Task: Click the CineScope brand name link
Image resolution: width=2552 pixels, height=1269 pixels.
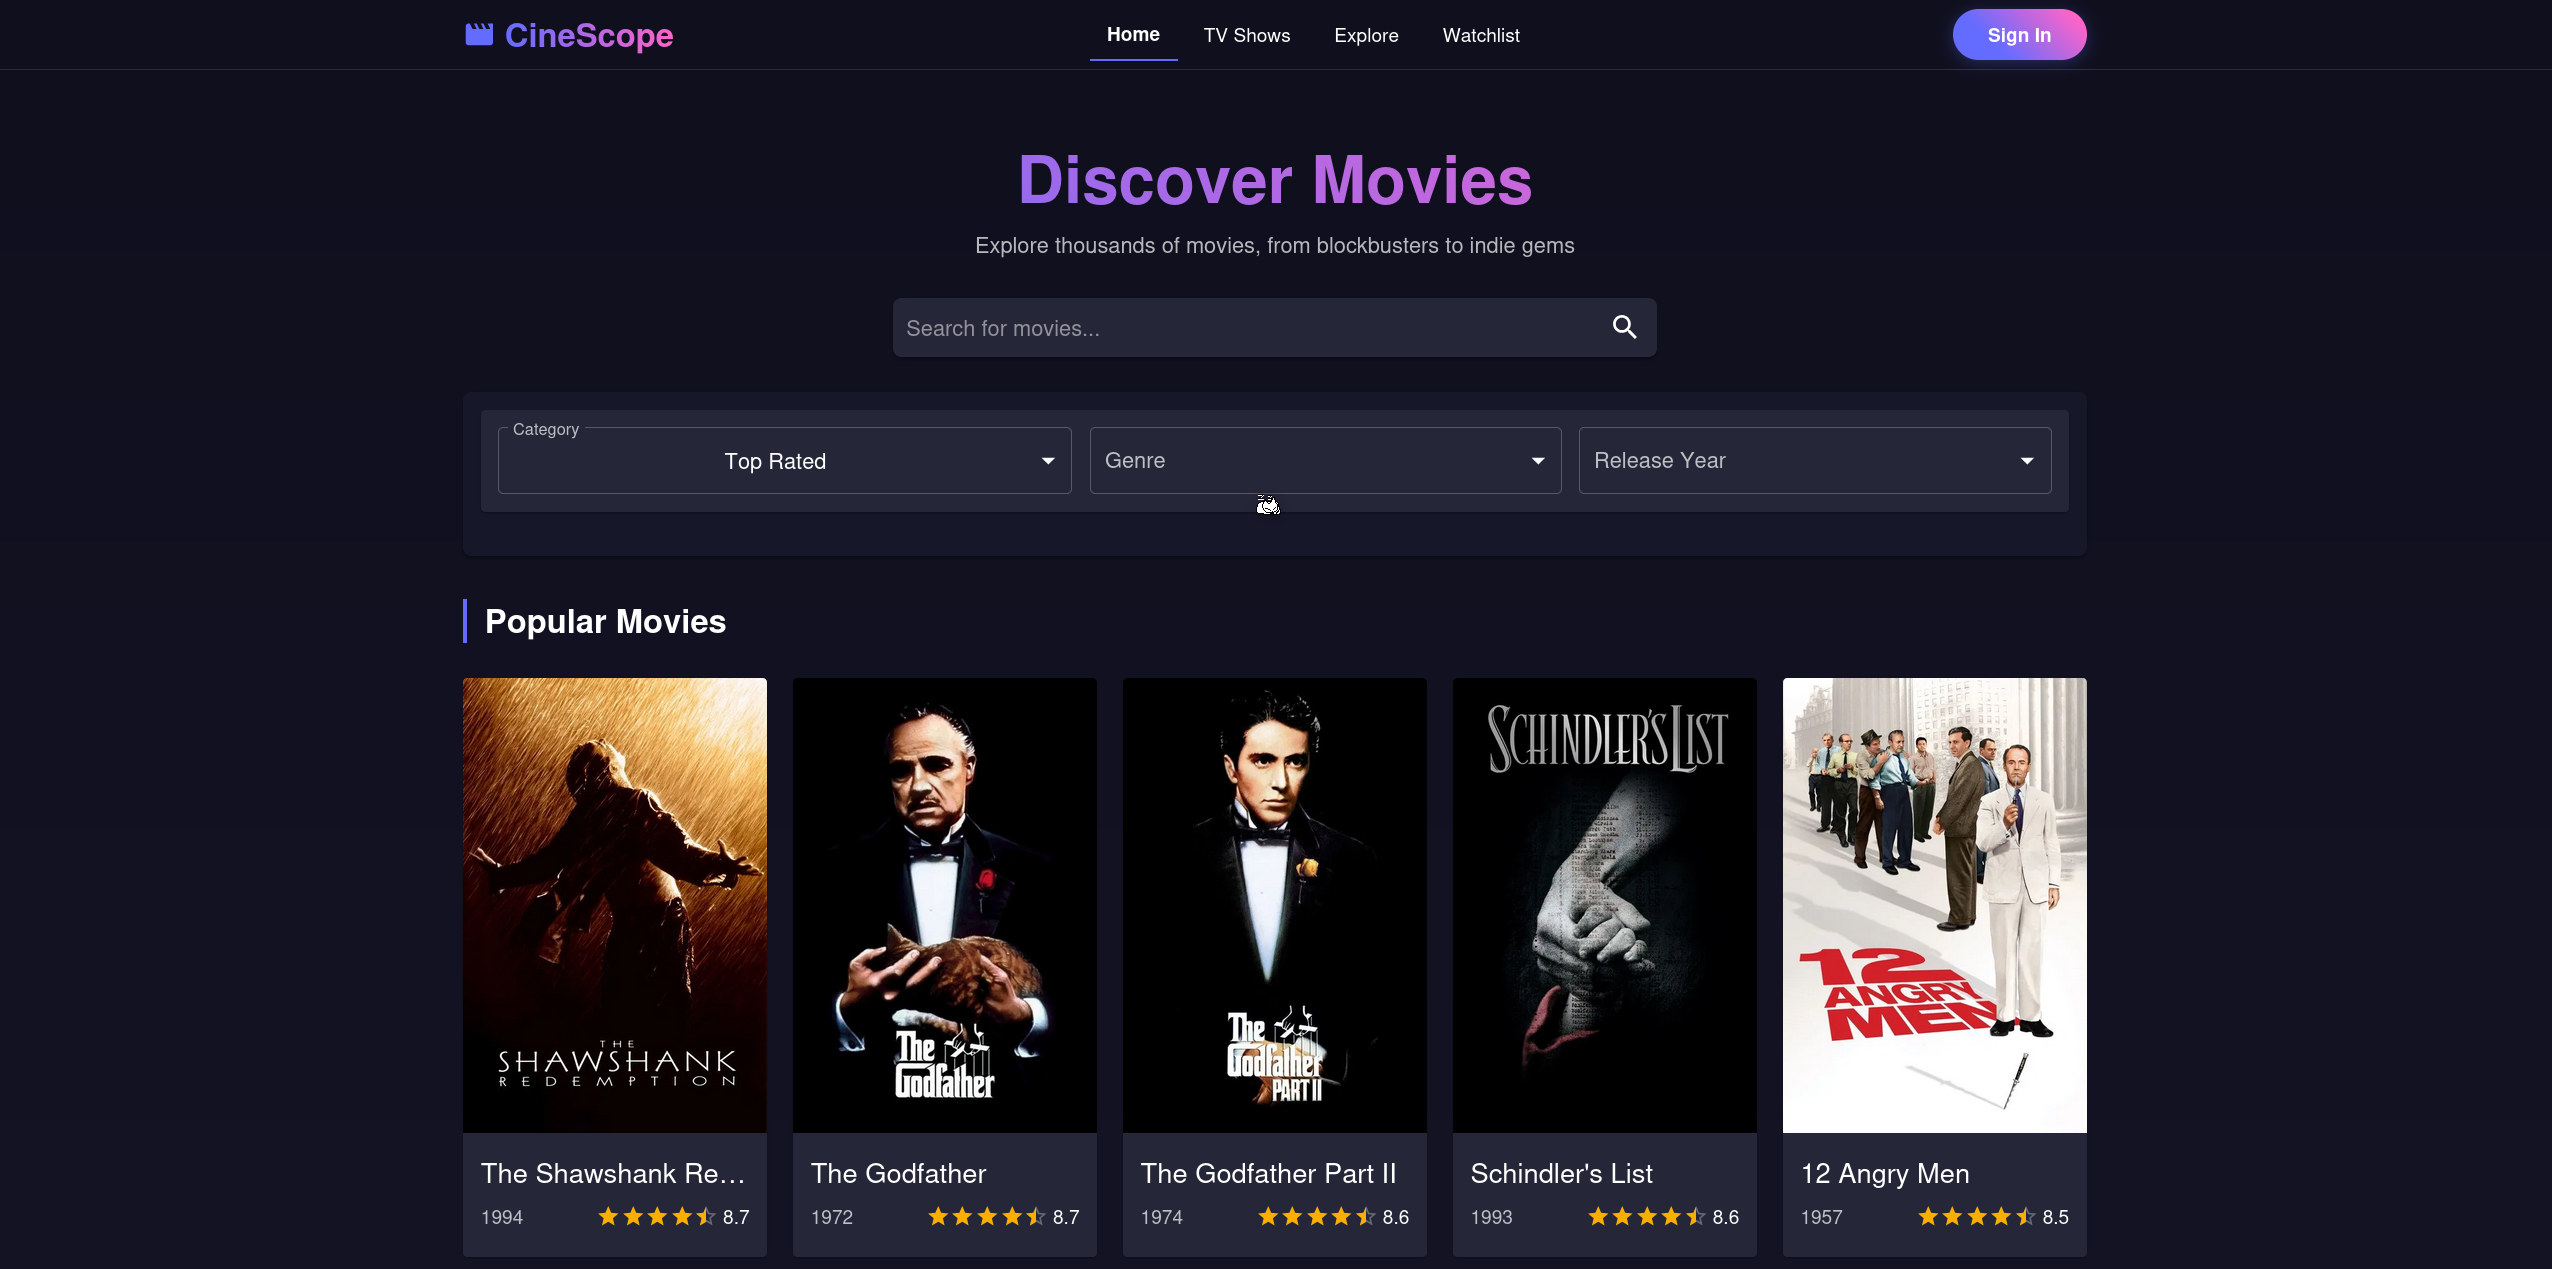Action: 588,35
